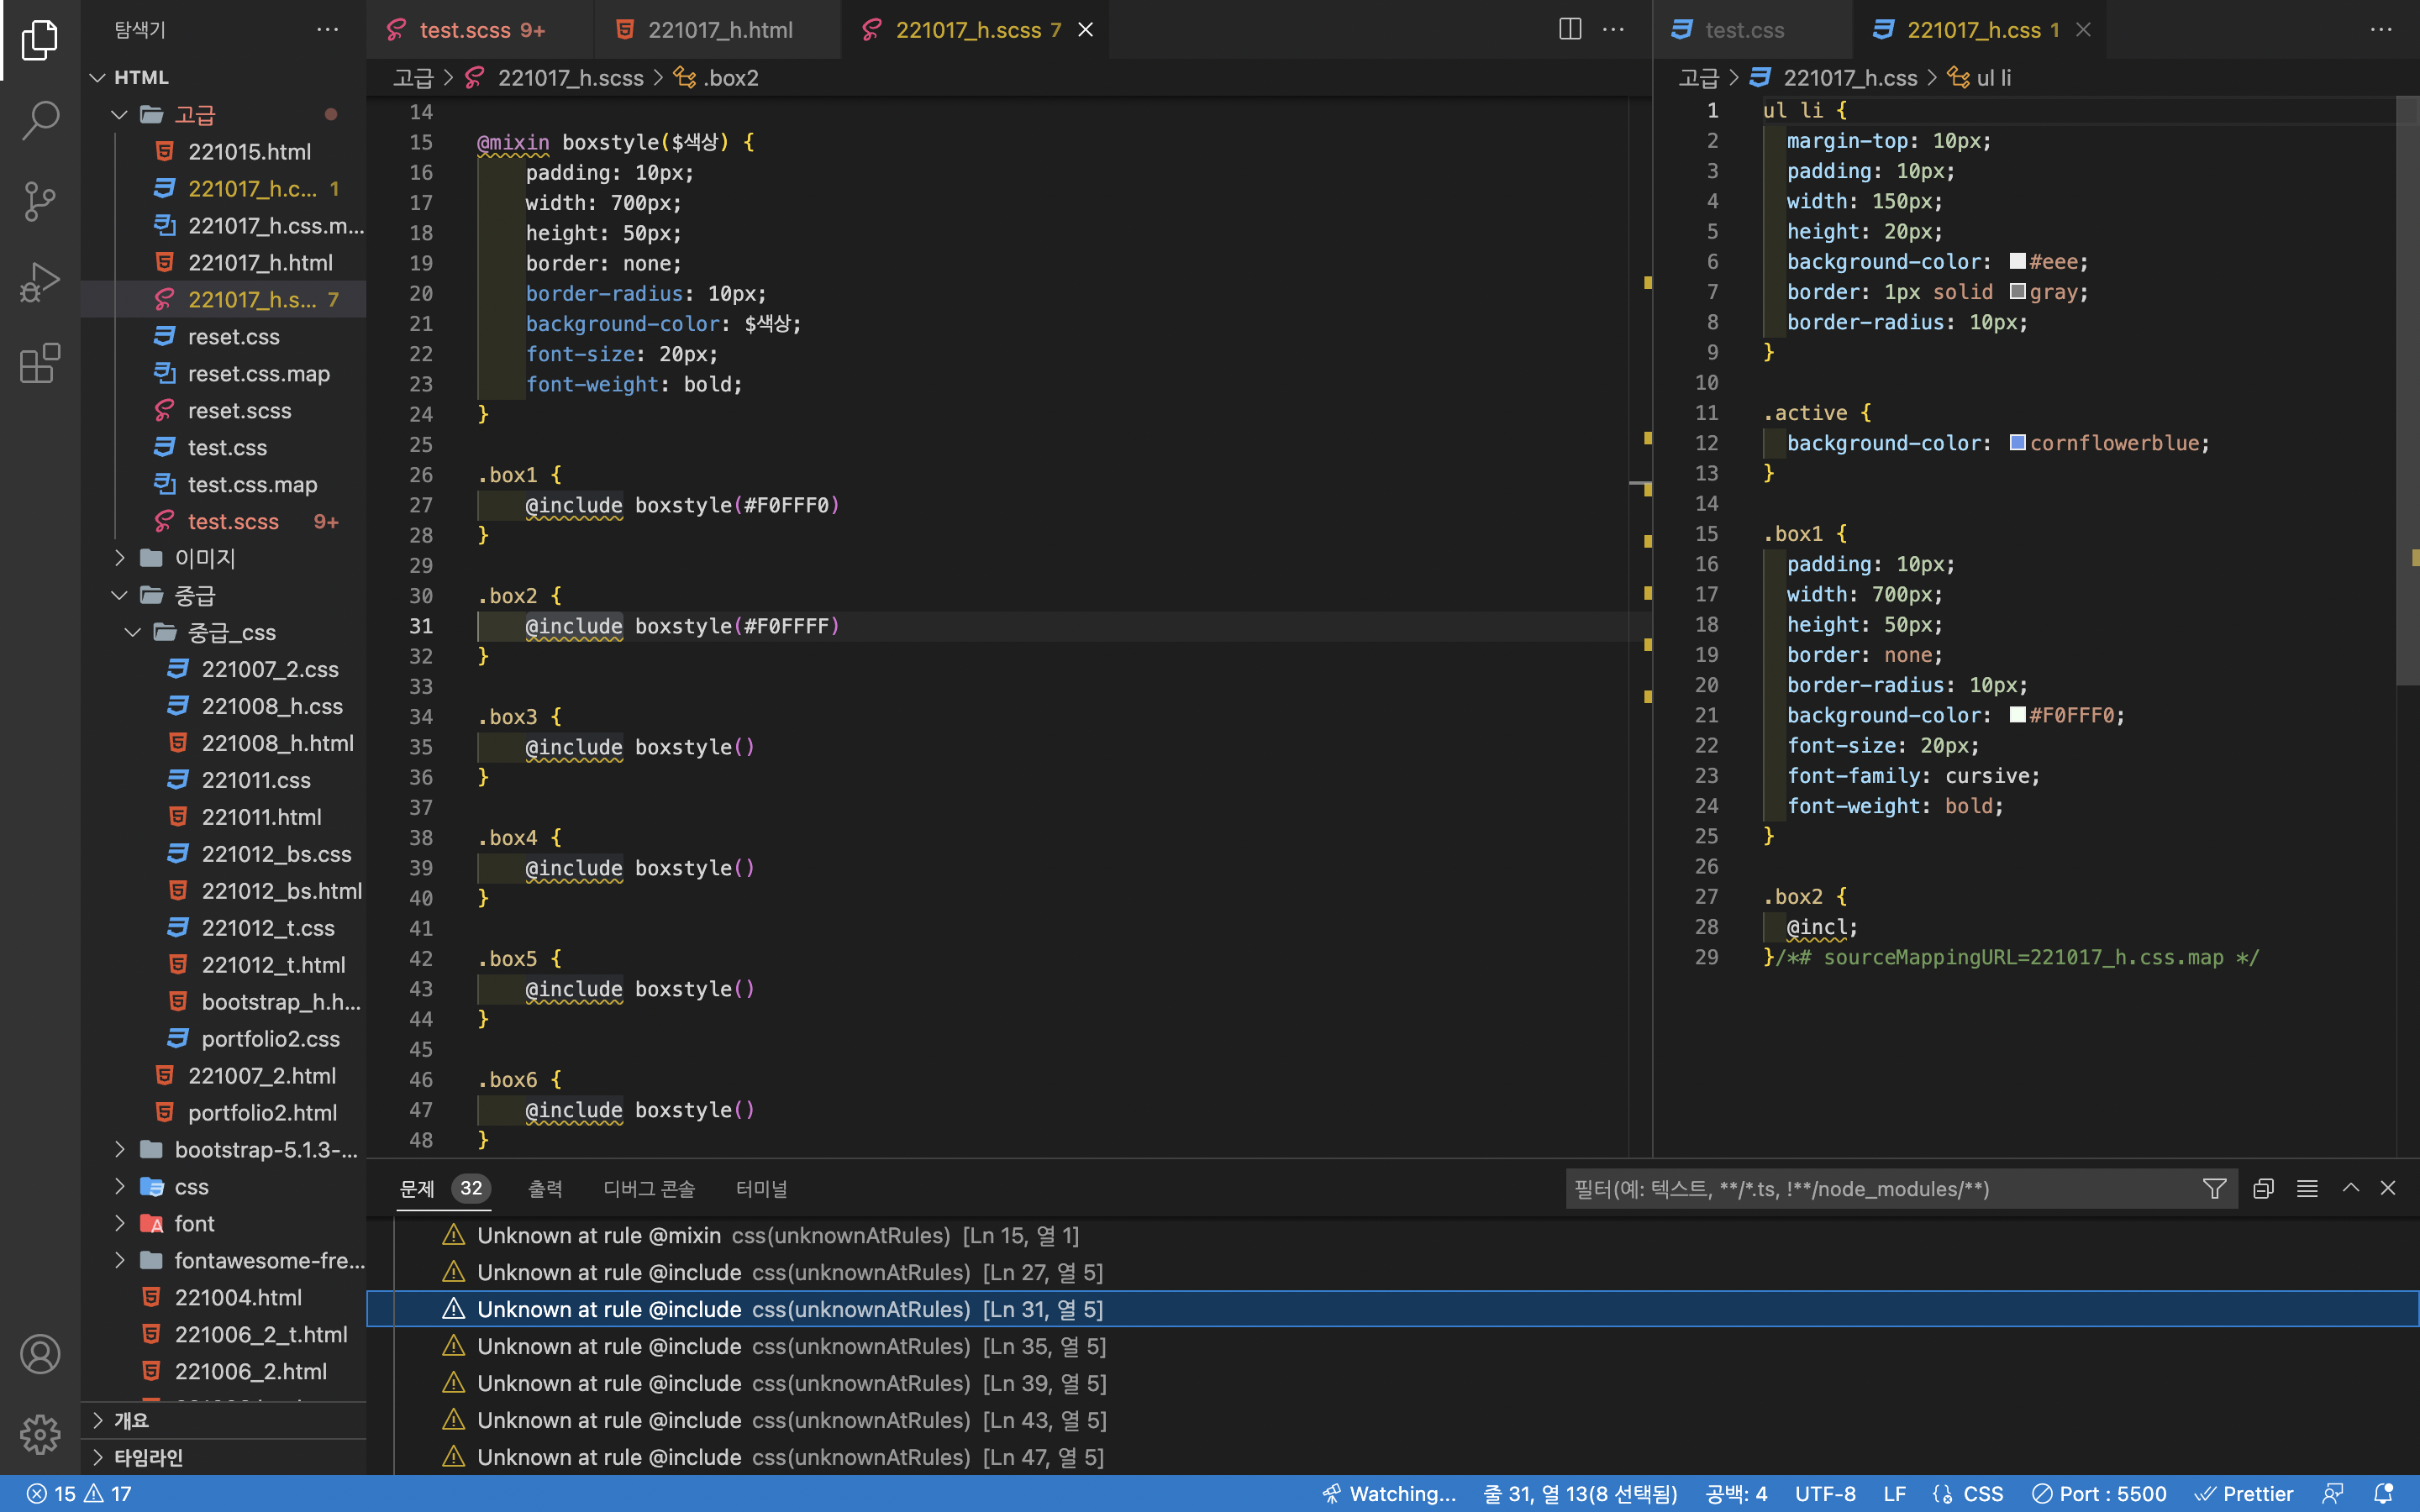Click .box2 breadcrumb in left editor
This screenshot has height=1512, width=2420.
pos(717,78)
